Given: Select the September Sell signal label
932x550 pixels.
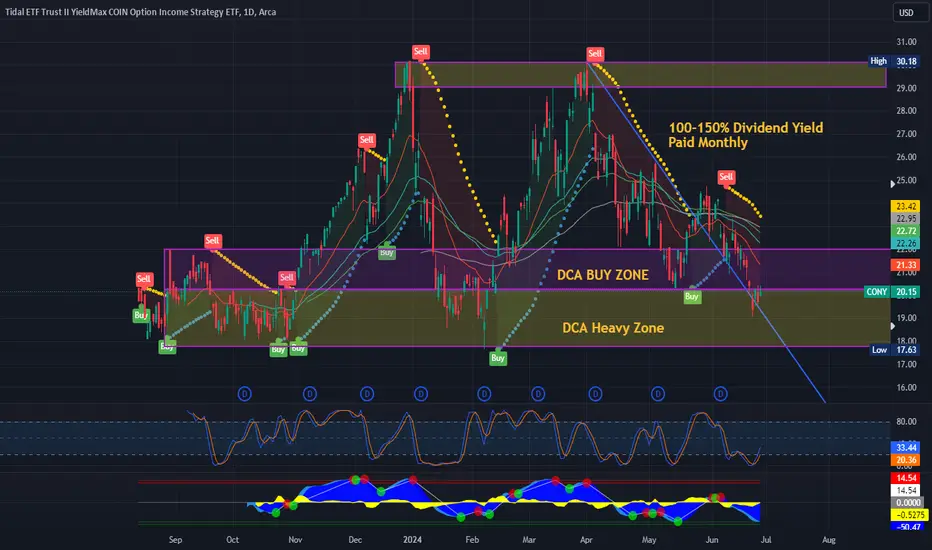Looking at the screenshot, I should [x=213, y=240].
